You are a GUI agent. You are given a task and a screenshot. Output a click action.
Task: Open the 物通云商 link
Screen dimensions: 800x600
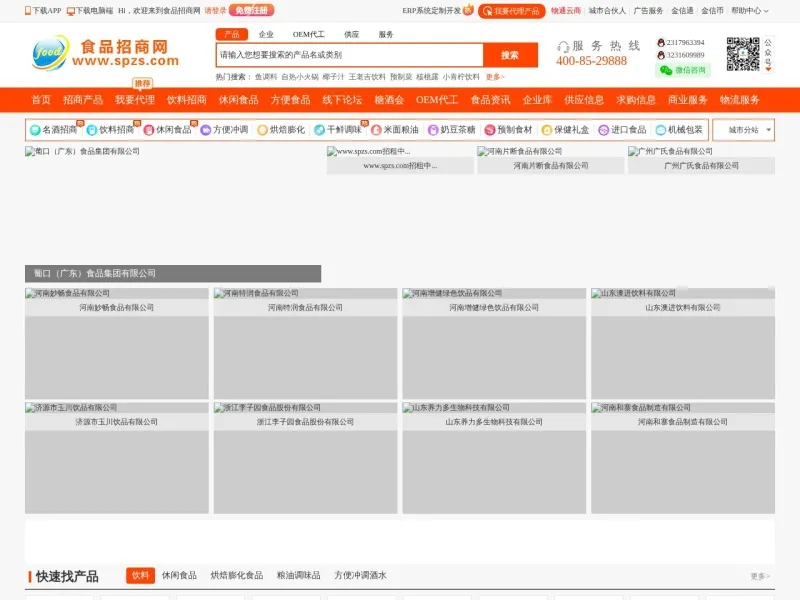[566, 11]
